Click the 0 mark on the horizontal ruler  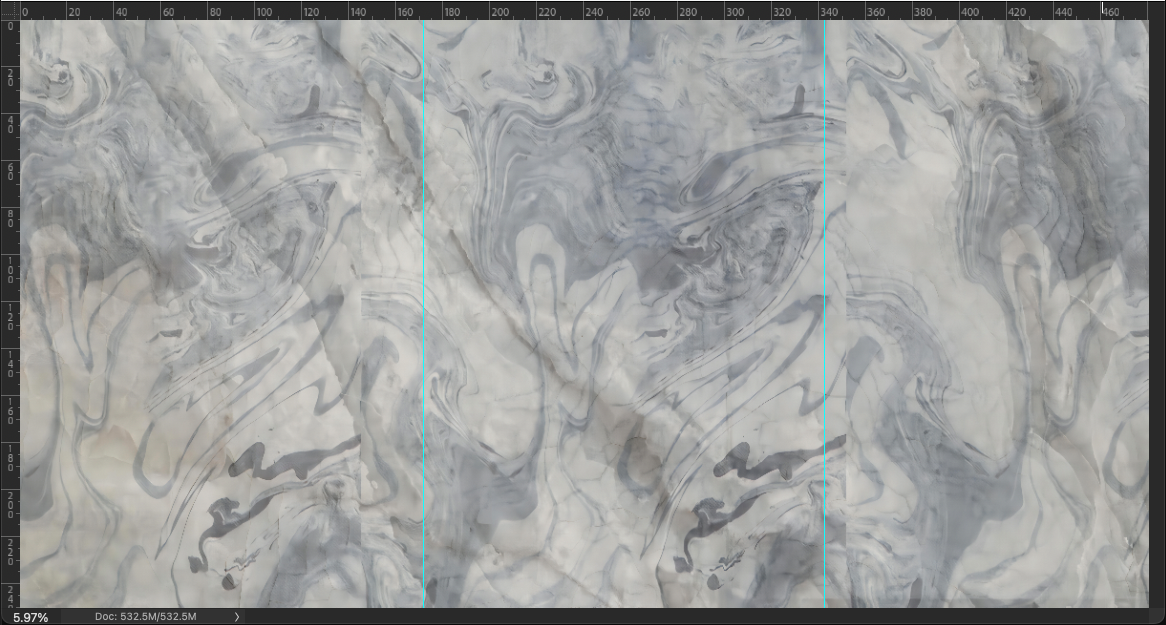25,12
